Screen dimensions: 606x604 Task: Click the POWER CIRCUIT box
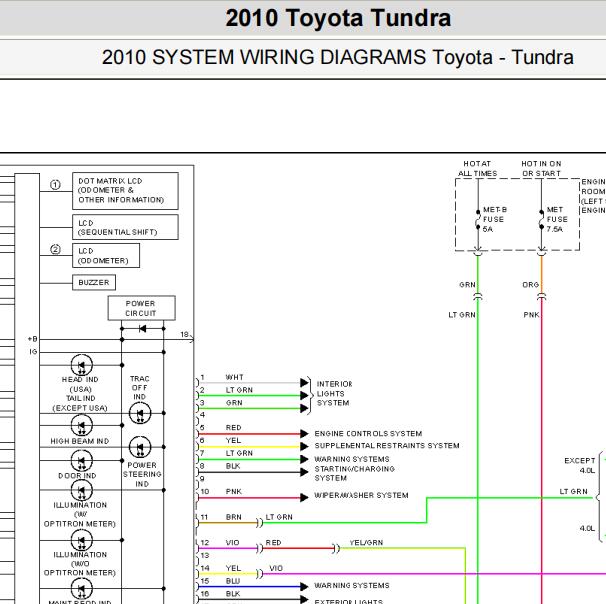click(x=141, y=308)
